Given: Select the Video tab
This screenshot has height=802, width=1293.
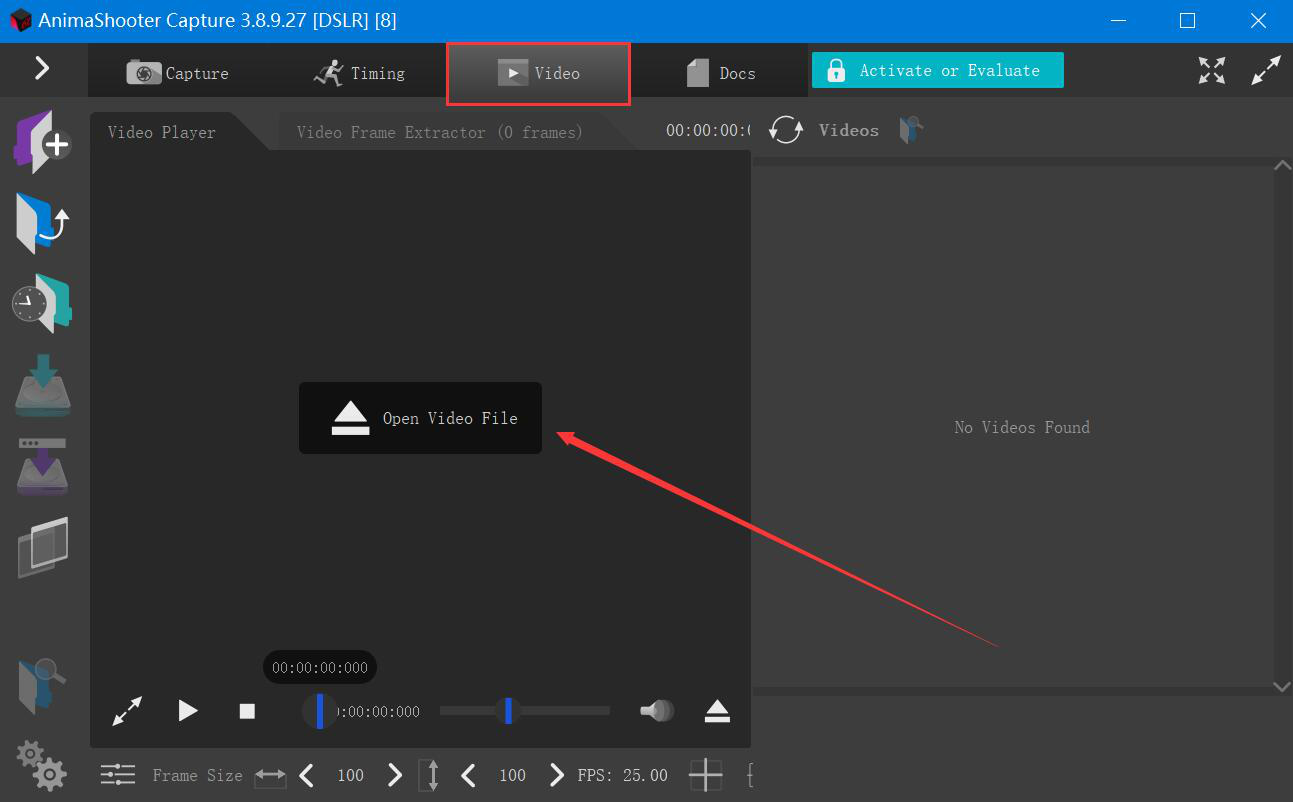Looking at the screenshot, I should (x=538, y=73).
